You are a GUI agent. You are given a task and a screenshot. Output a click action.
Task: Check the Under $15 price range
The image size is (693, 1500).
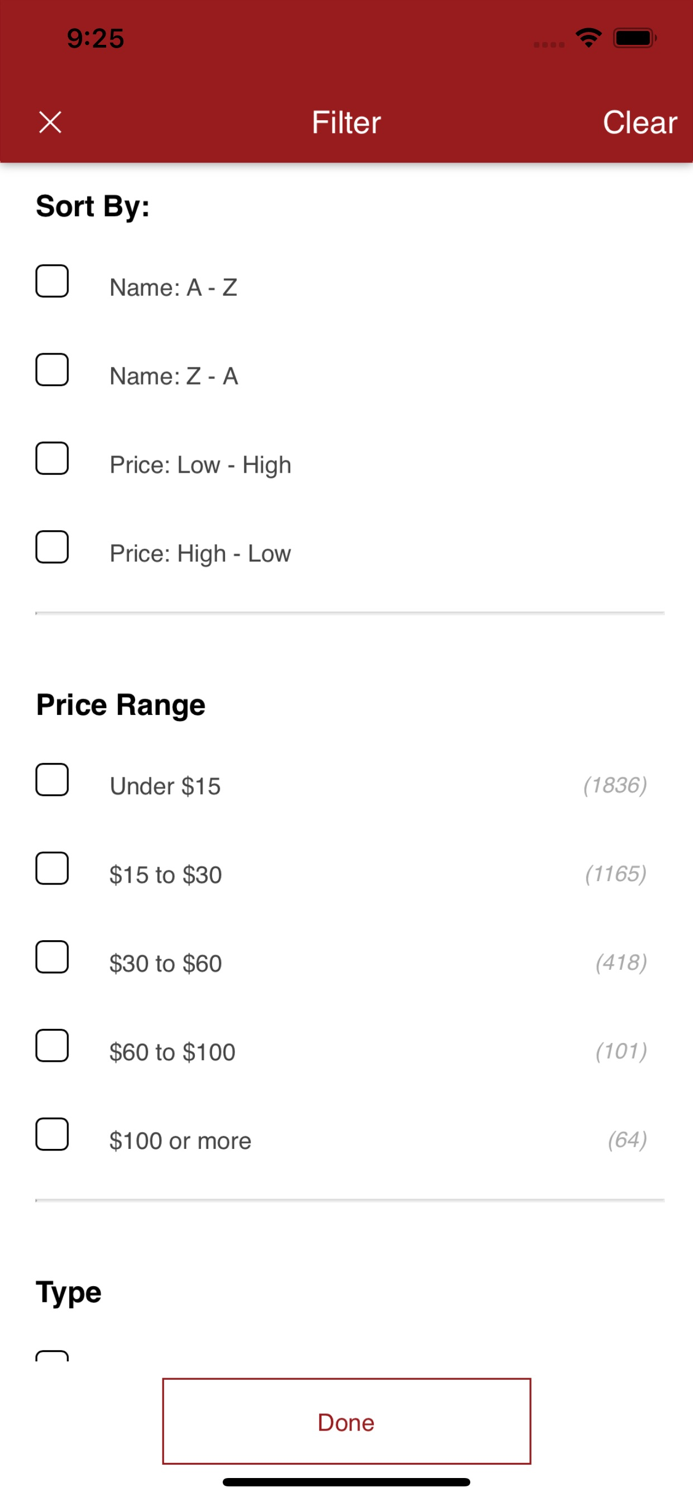point(52,780)
